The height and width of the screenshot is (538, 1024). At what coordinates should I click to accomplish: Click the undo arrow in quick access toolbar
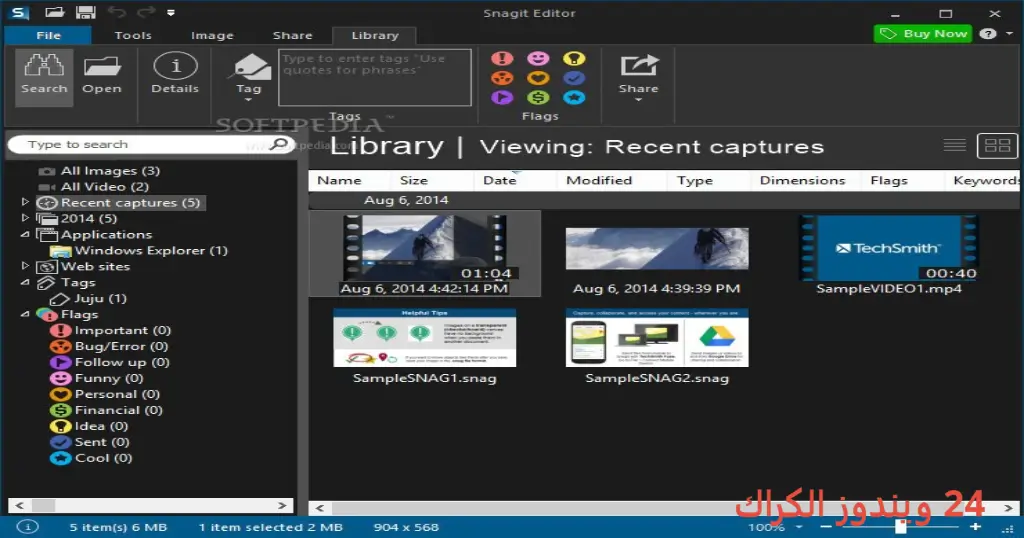(x=116, y=12)
